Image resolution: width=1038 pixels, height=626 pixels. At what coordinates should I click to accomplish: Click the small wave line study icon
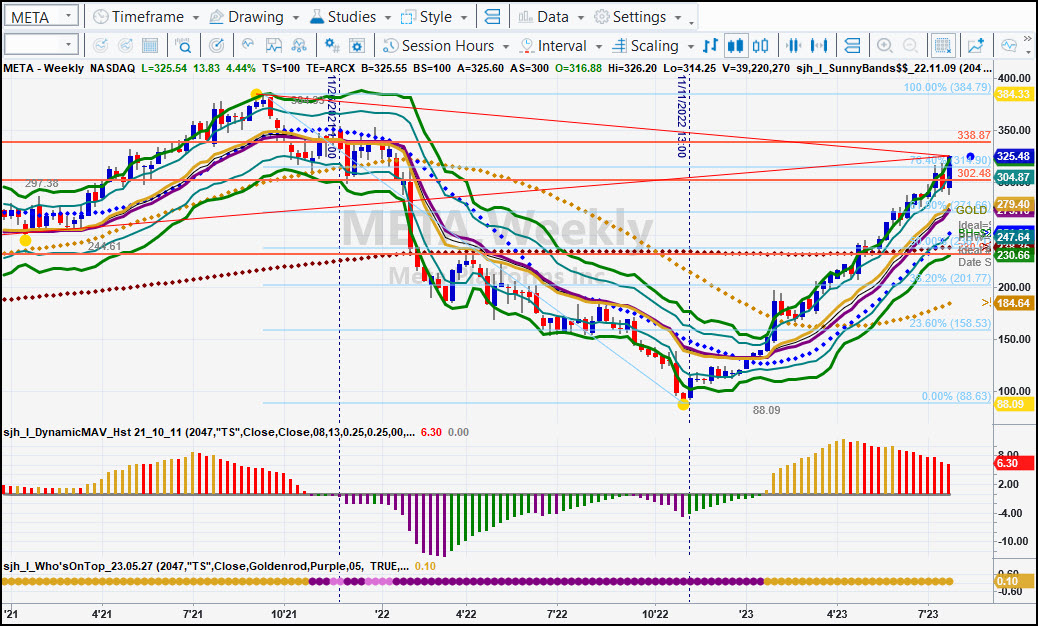248,46
